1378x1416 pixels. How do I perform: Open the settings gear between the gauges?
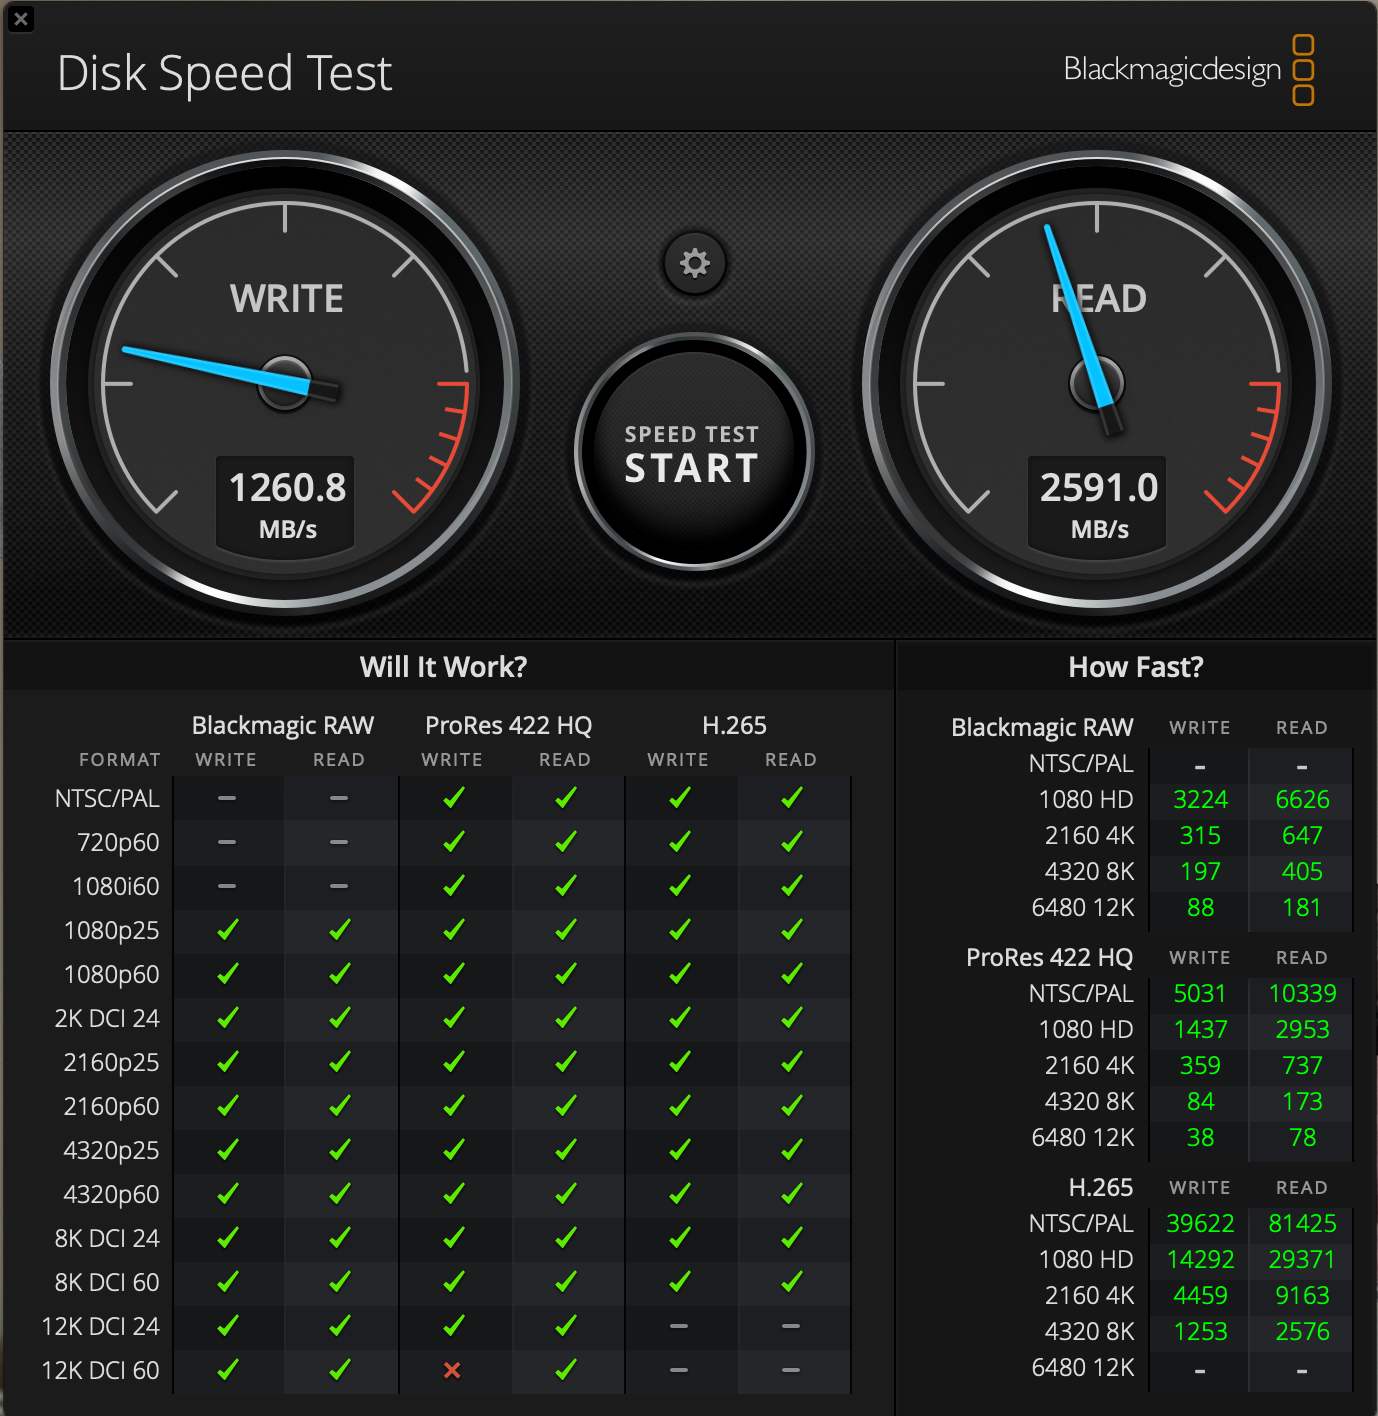(694, 262)
